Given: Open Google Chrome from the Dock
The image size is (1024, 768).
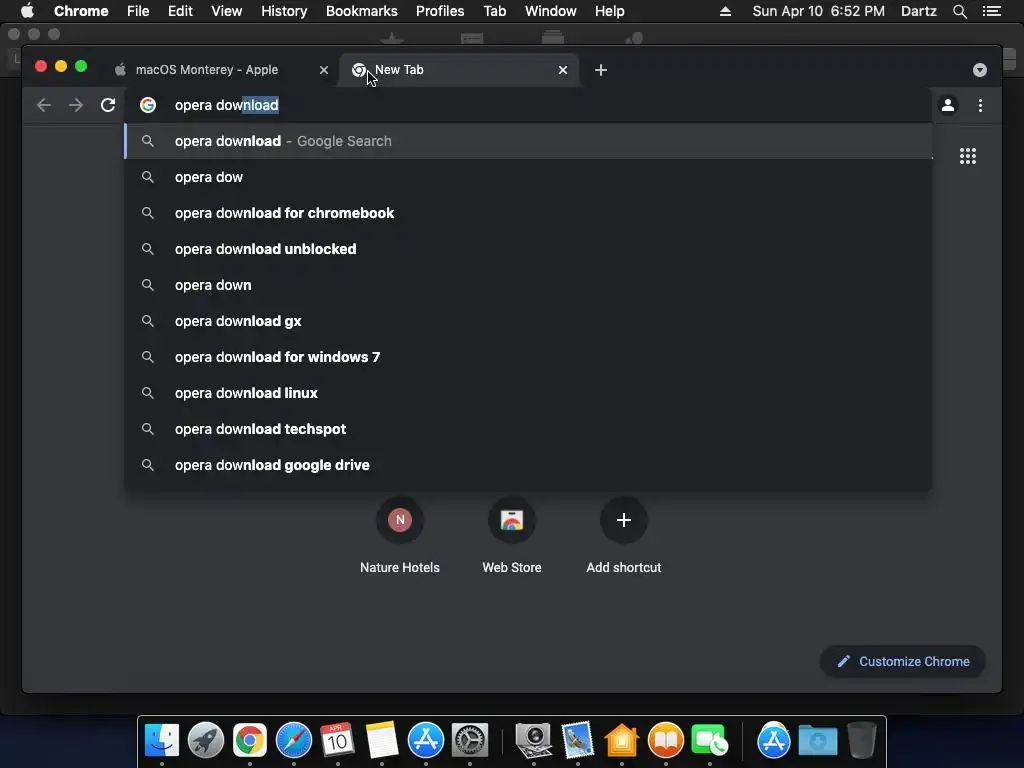Looking at the screenshot, I should [x=249, y=741].
